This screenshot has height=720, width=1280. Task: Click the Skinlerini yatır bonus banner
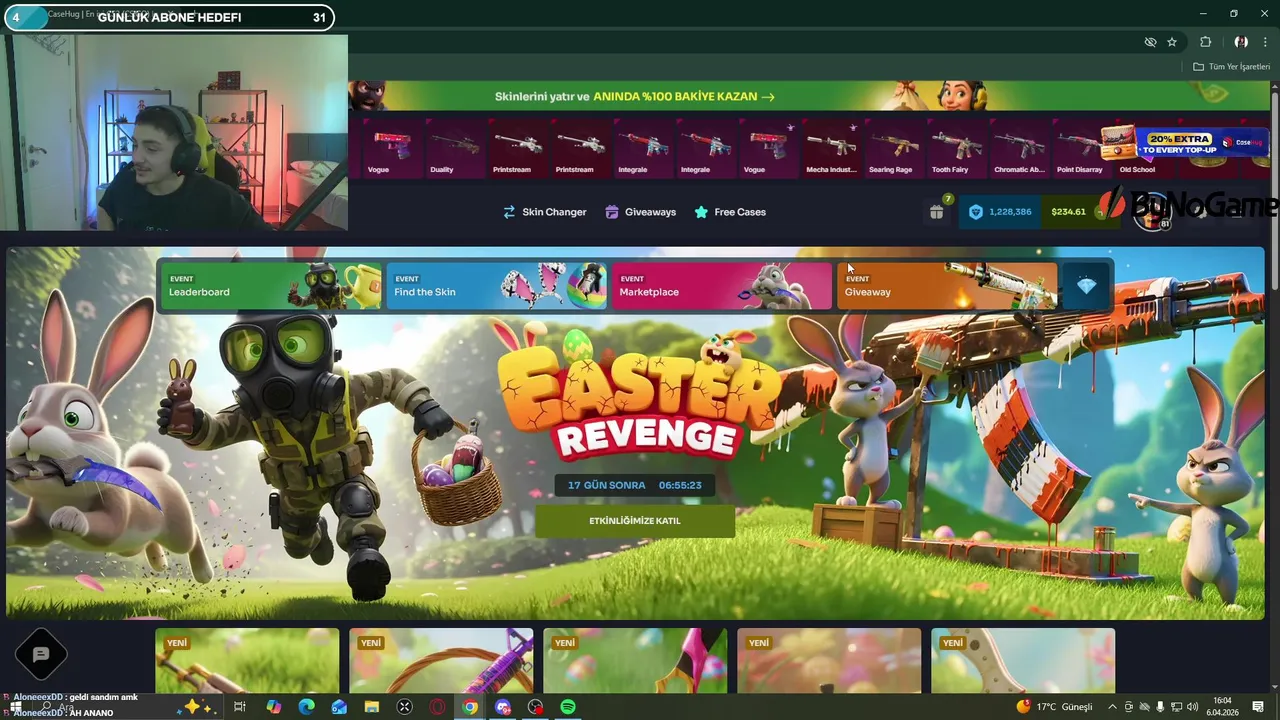point(635,96)
